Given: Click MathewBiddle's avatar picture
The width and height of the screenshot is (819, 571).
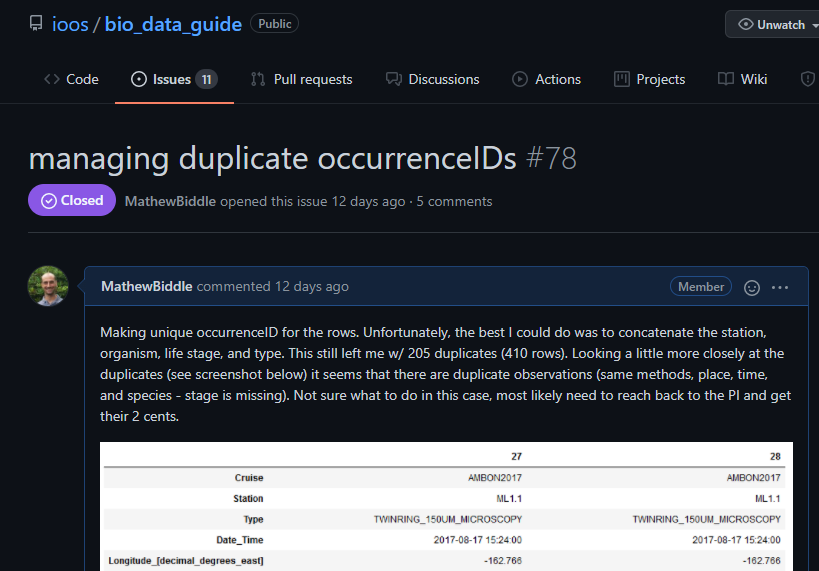Looking at the screenshot, I should coord(48,286).
